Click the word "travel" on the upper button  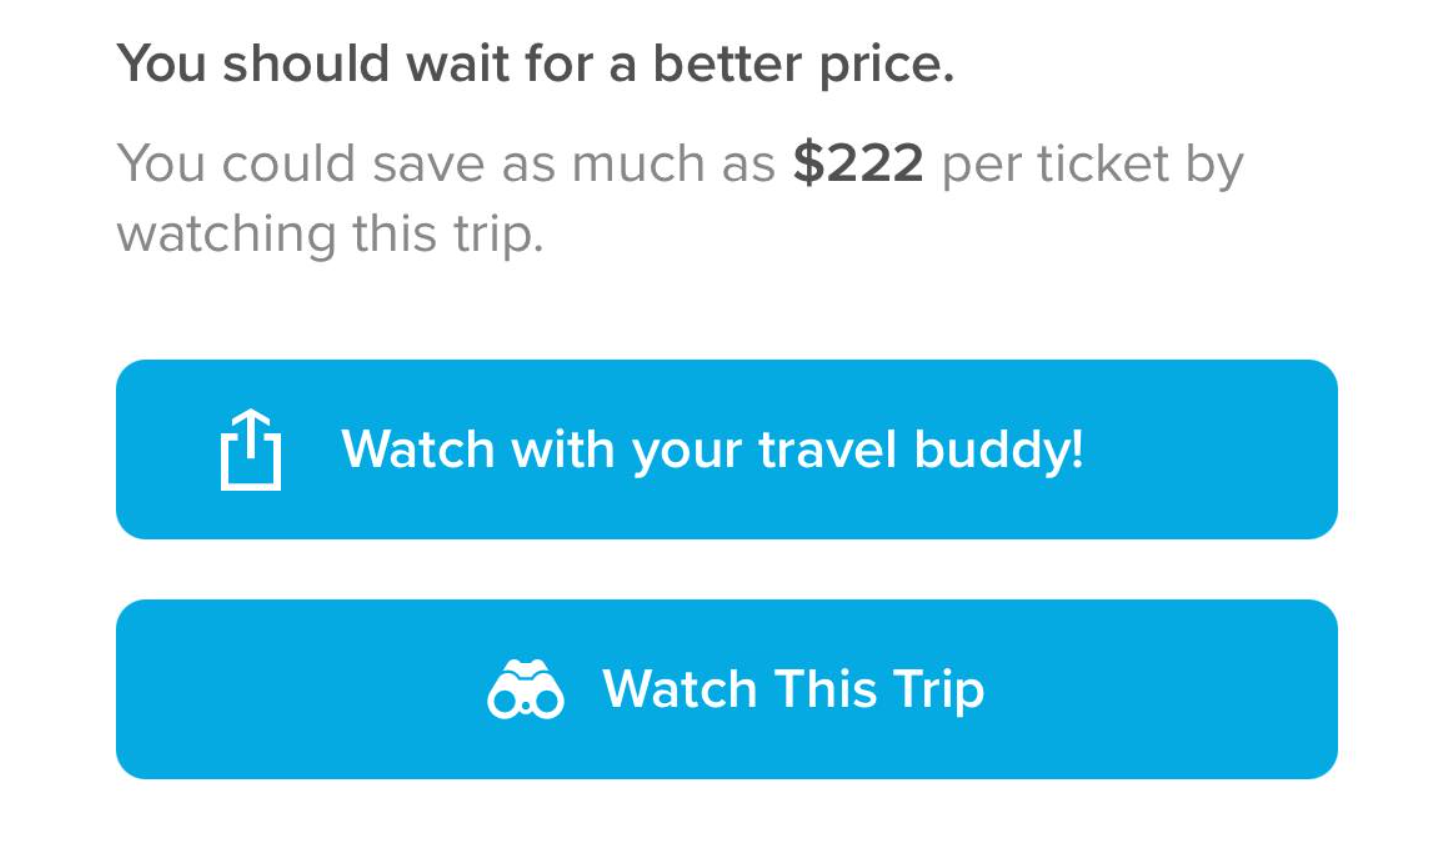tap(827, 449)
